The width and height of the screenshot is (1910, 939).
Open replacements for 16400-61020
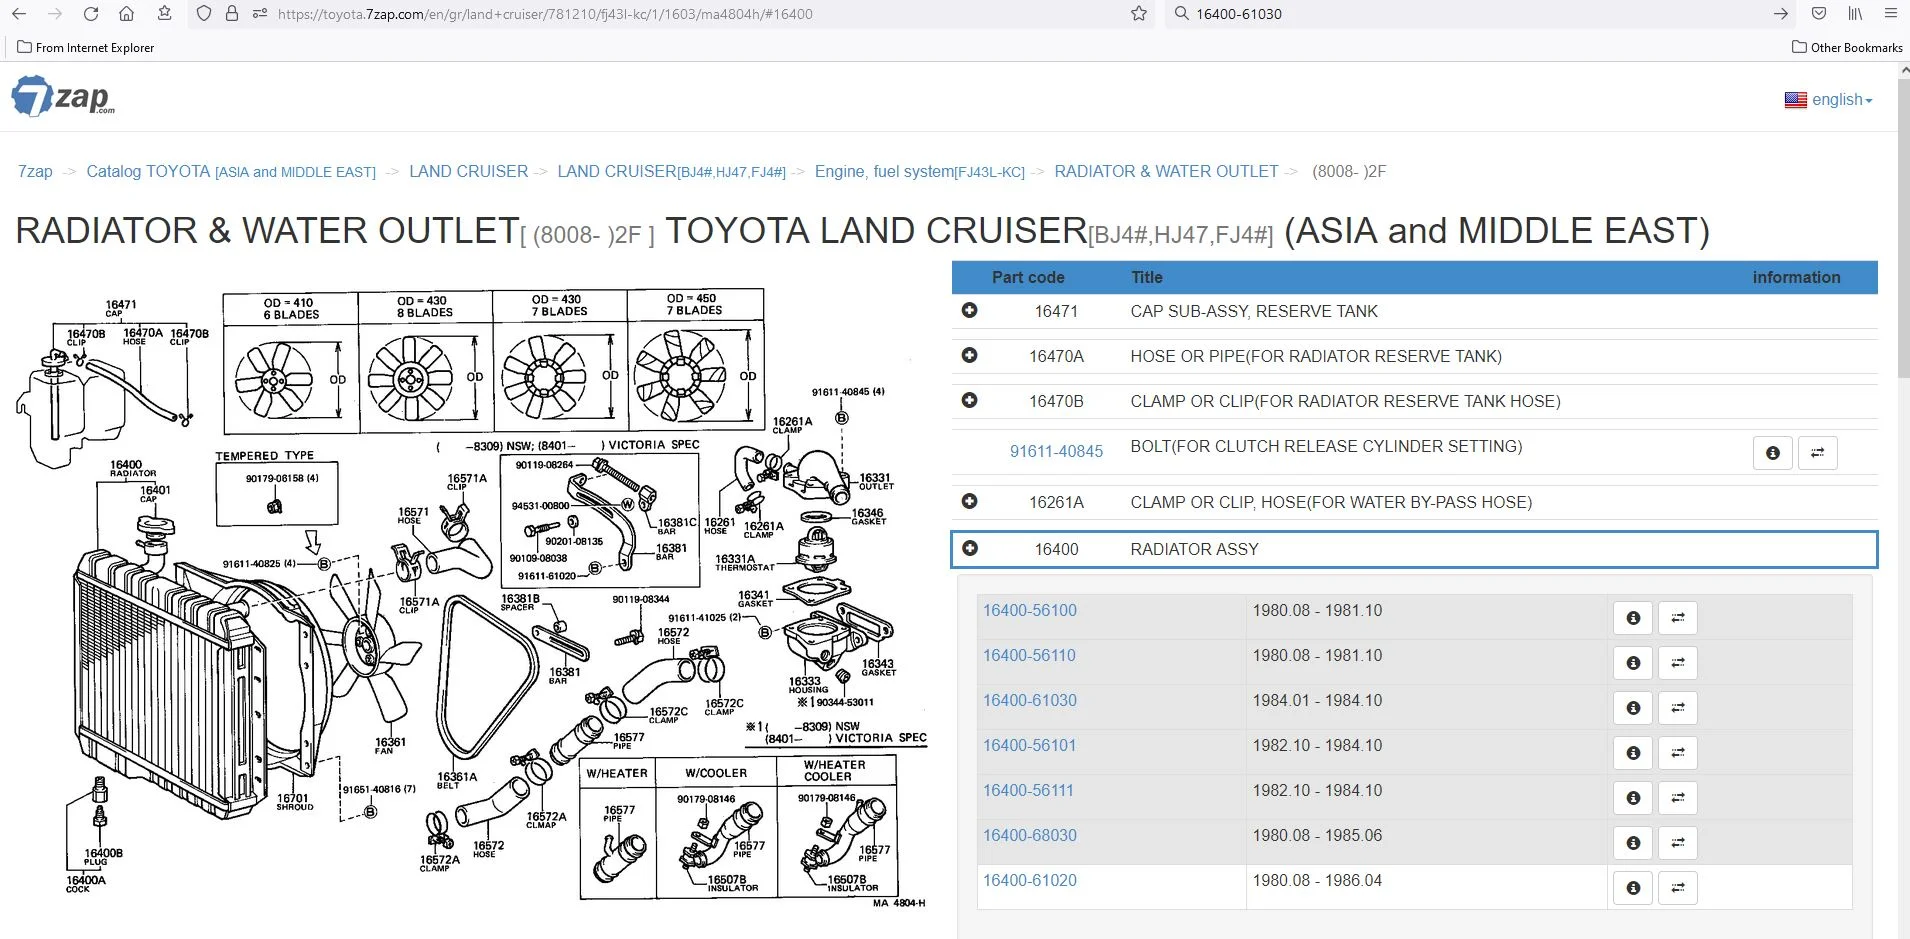pos(1678,888)
